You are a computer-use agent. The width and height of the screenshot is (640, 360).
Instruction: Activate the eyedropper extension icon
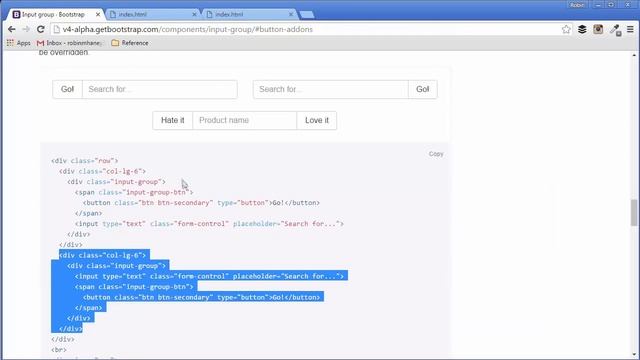point(615,30)
